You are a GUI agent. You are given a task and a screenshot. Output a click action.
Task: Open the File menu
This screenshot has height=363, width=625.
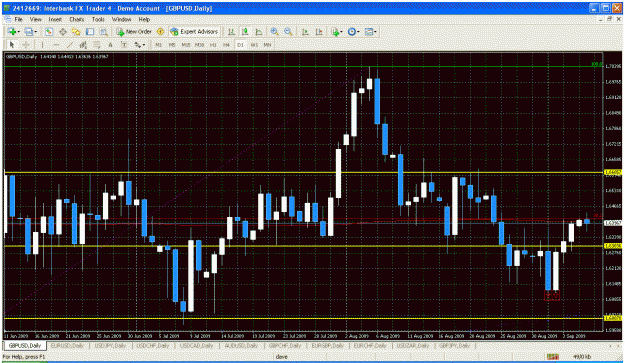pos(18,19)
